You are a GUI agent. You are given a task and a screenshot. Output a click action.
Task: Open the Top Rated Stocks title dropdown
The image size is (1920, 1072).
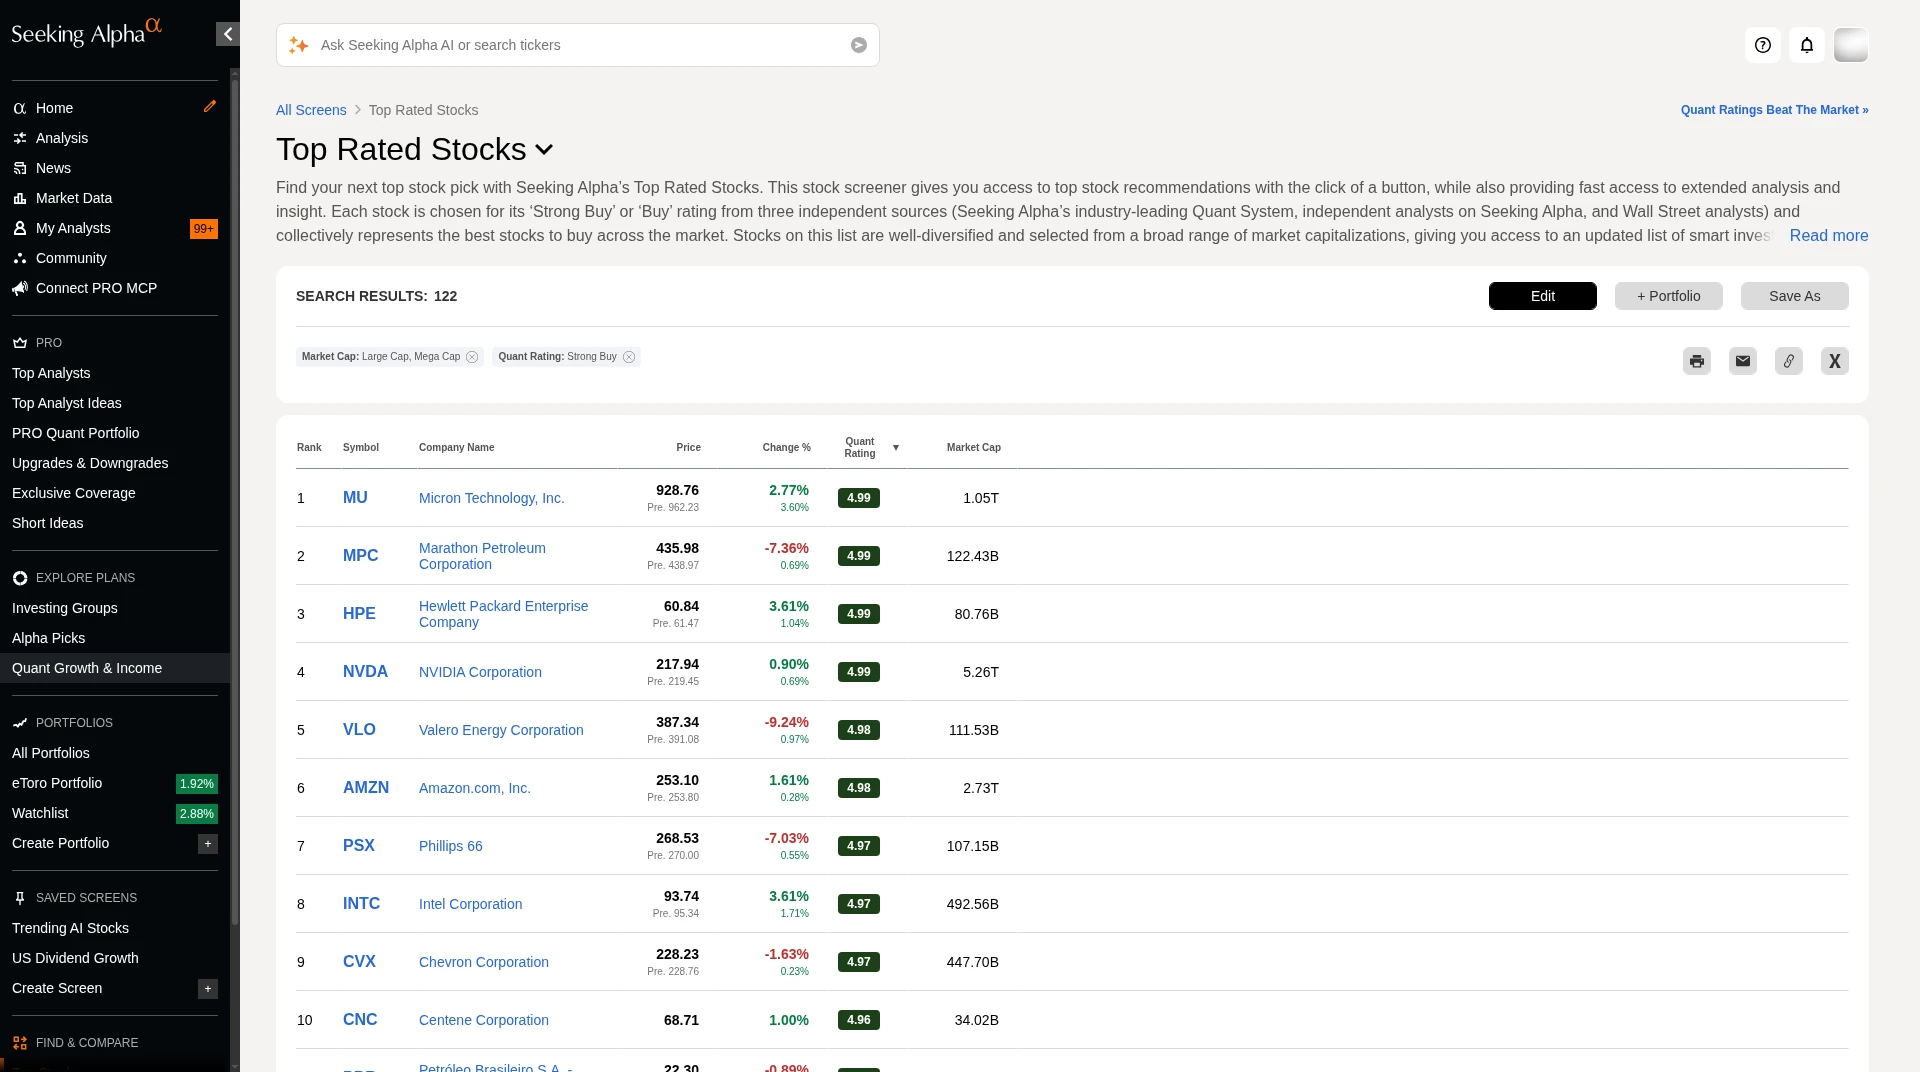[544, 150]
